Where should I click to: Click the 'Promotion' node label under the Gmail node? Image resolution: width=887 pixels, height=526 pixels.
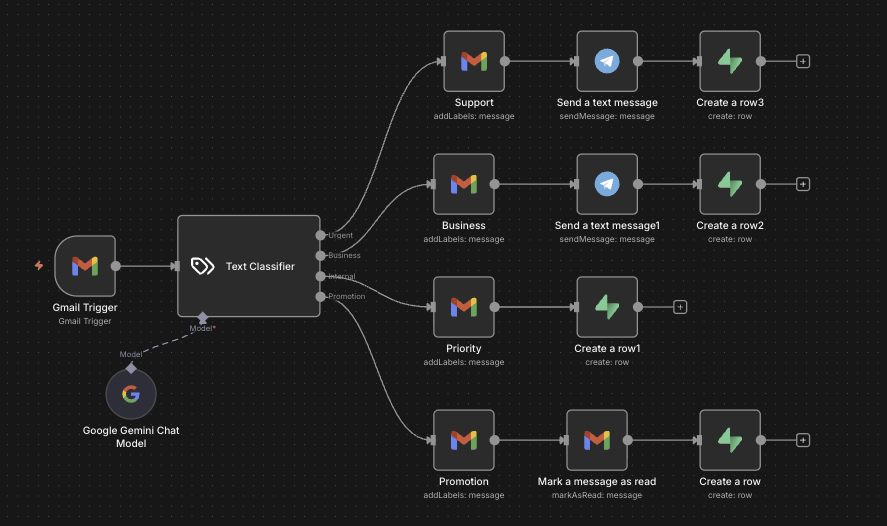tap(464, 481)
